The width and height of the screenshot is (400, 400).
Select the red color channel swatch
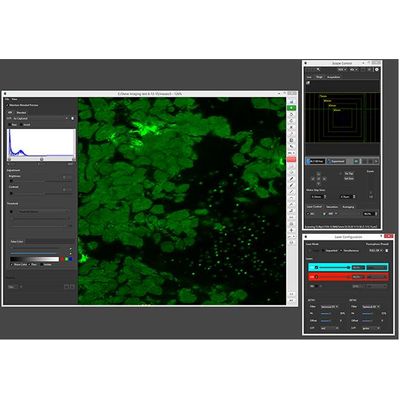click(x=62, y=259)
